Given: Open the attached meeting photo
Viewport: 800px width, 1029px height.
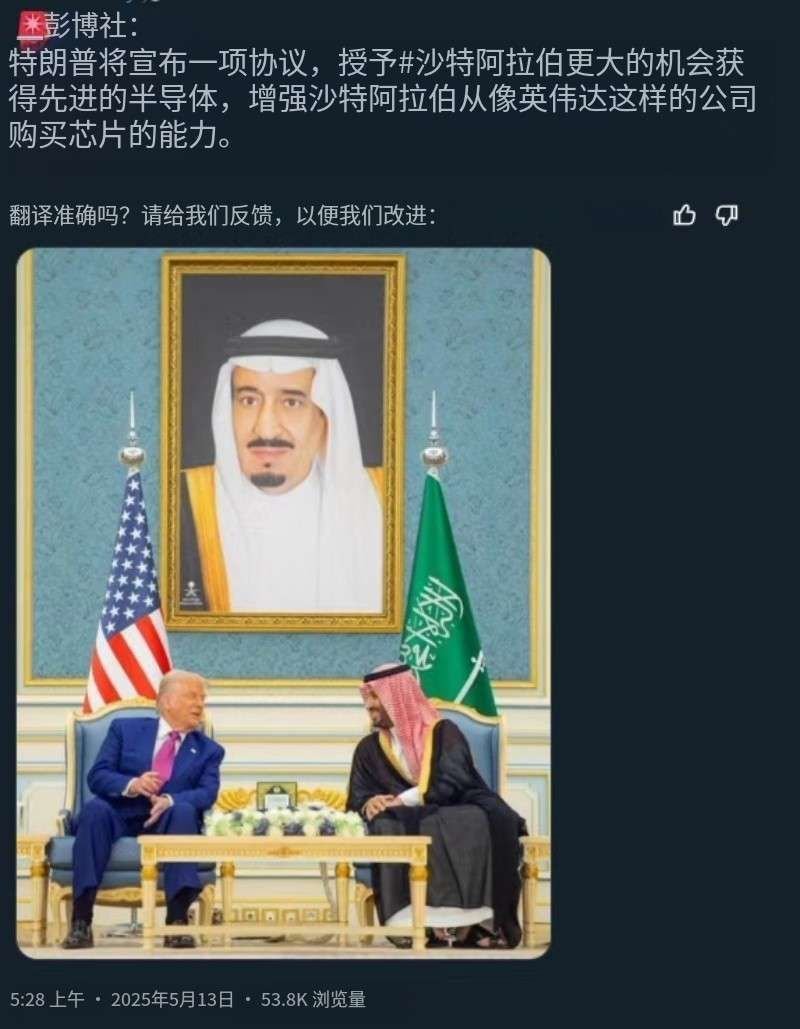Looking at the screenshot, I should tap(284, 602).
